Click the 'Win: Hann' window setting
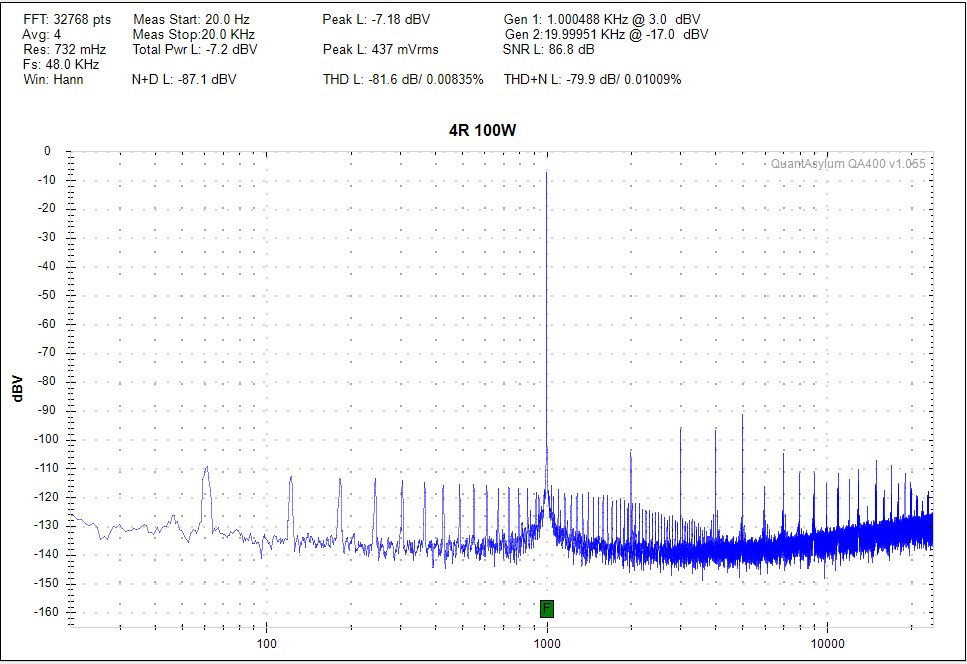Image resolution: width=967 pixels, height=664 pixels. pyautogui.click(x=53, y=80)
